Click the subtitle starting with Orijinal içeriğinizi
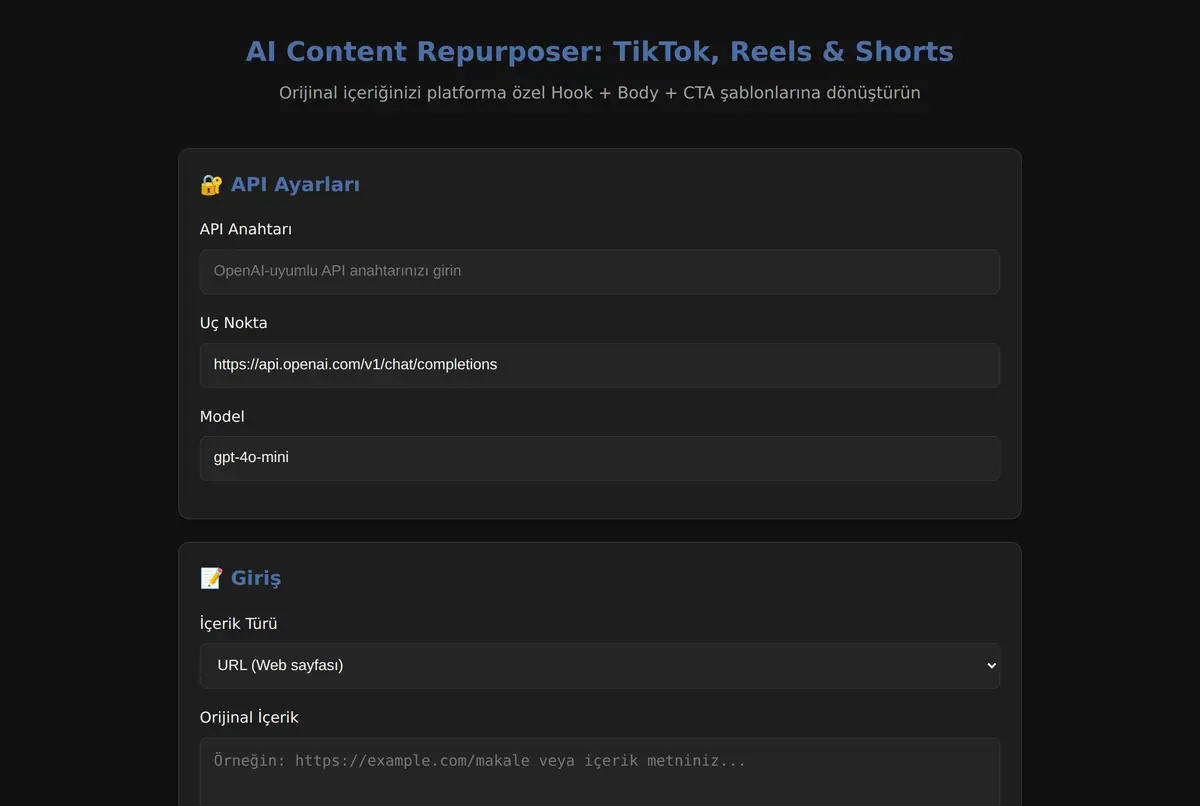Viewport: 1200px width, 806px height. click(x=600, y=93)
